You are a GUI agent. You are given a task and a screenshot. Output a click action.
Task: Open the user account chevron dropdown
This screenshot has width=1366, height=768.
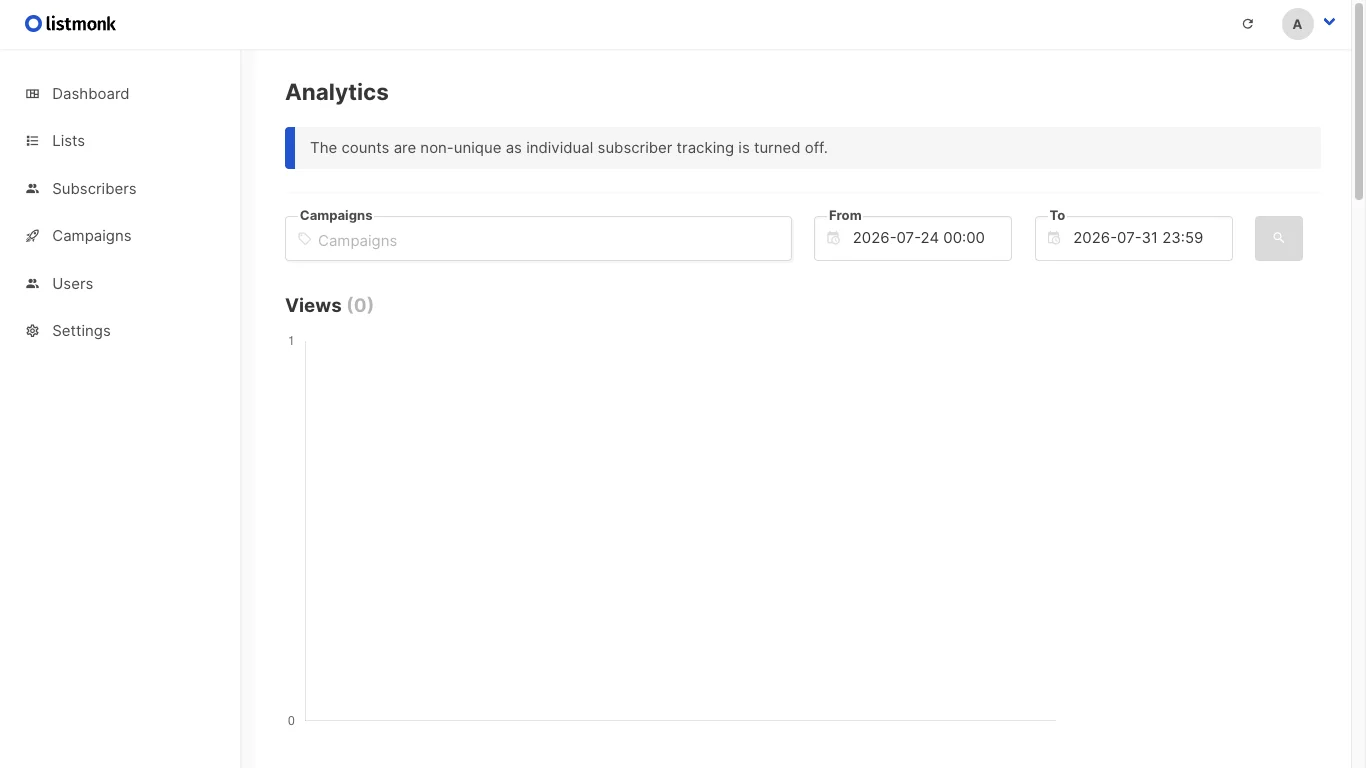tap(1329, 22)
